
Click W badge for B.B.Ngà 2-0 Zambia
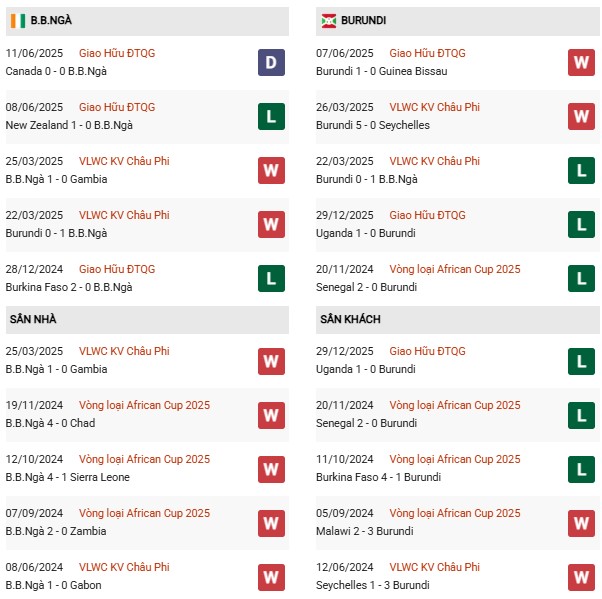(271, 522)
